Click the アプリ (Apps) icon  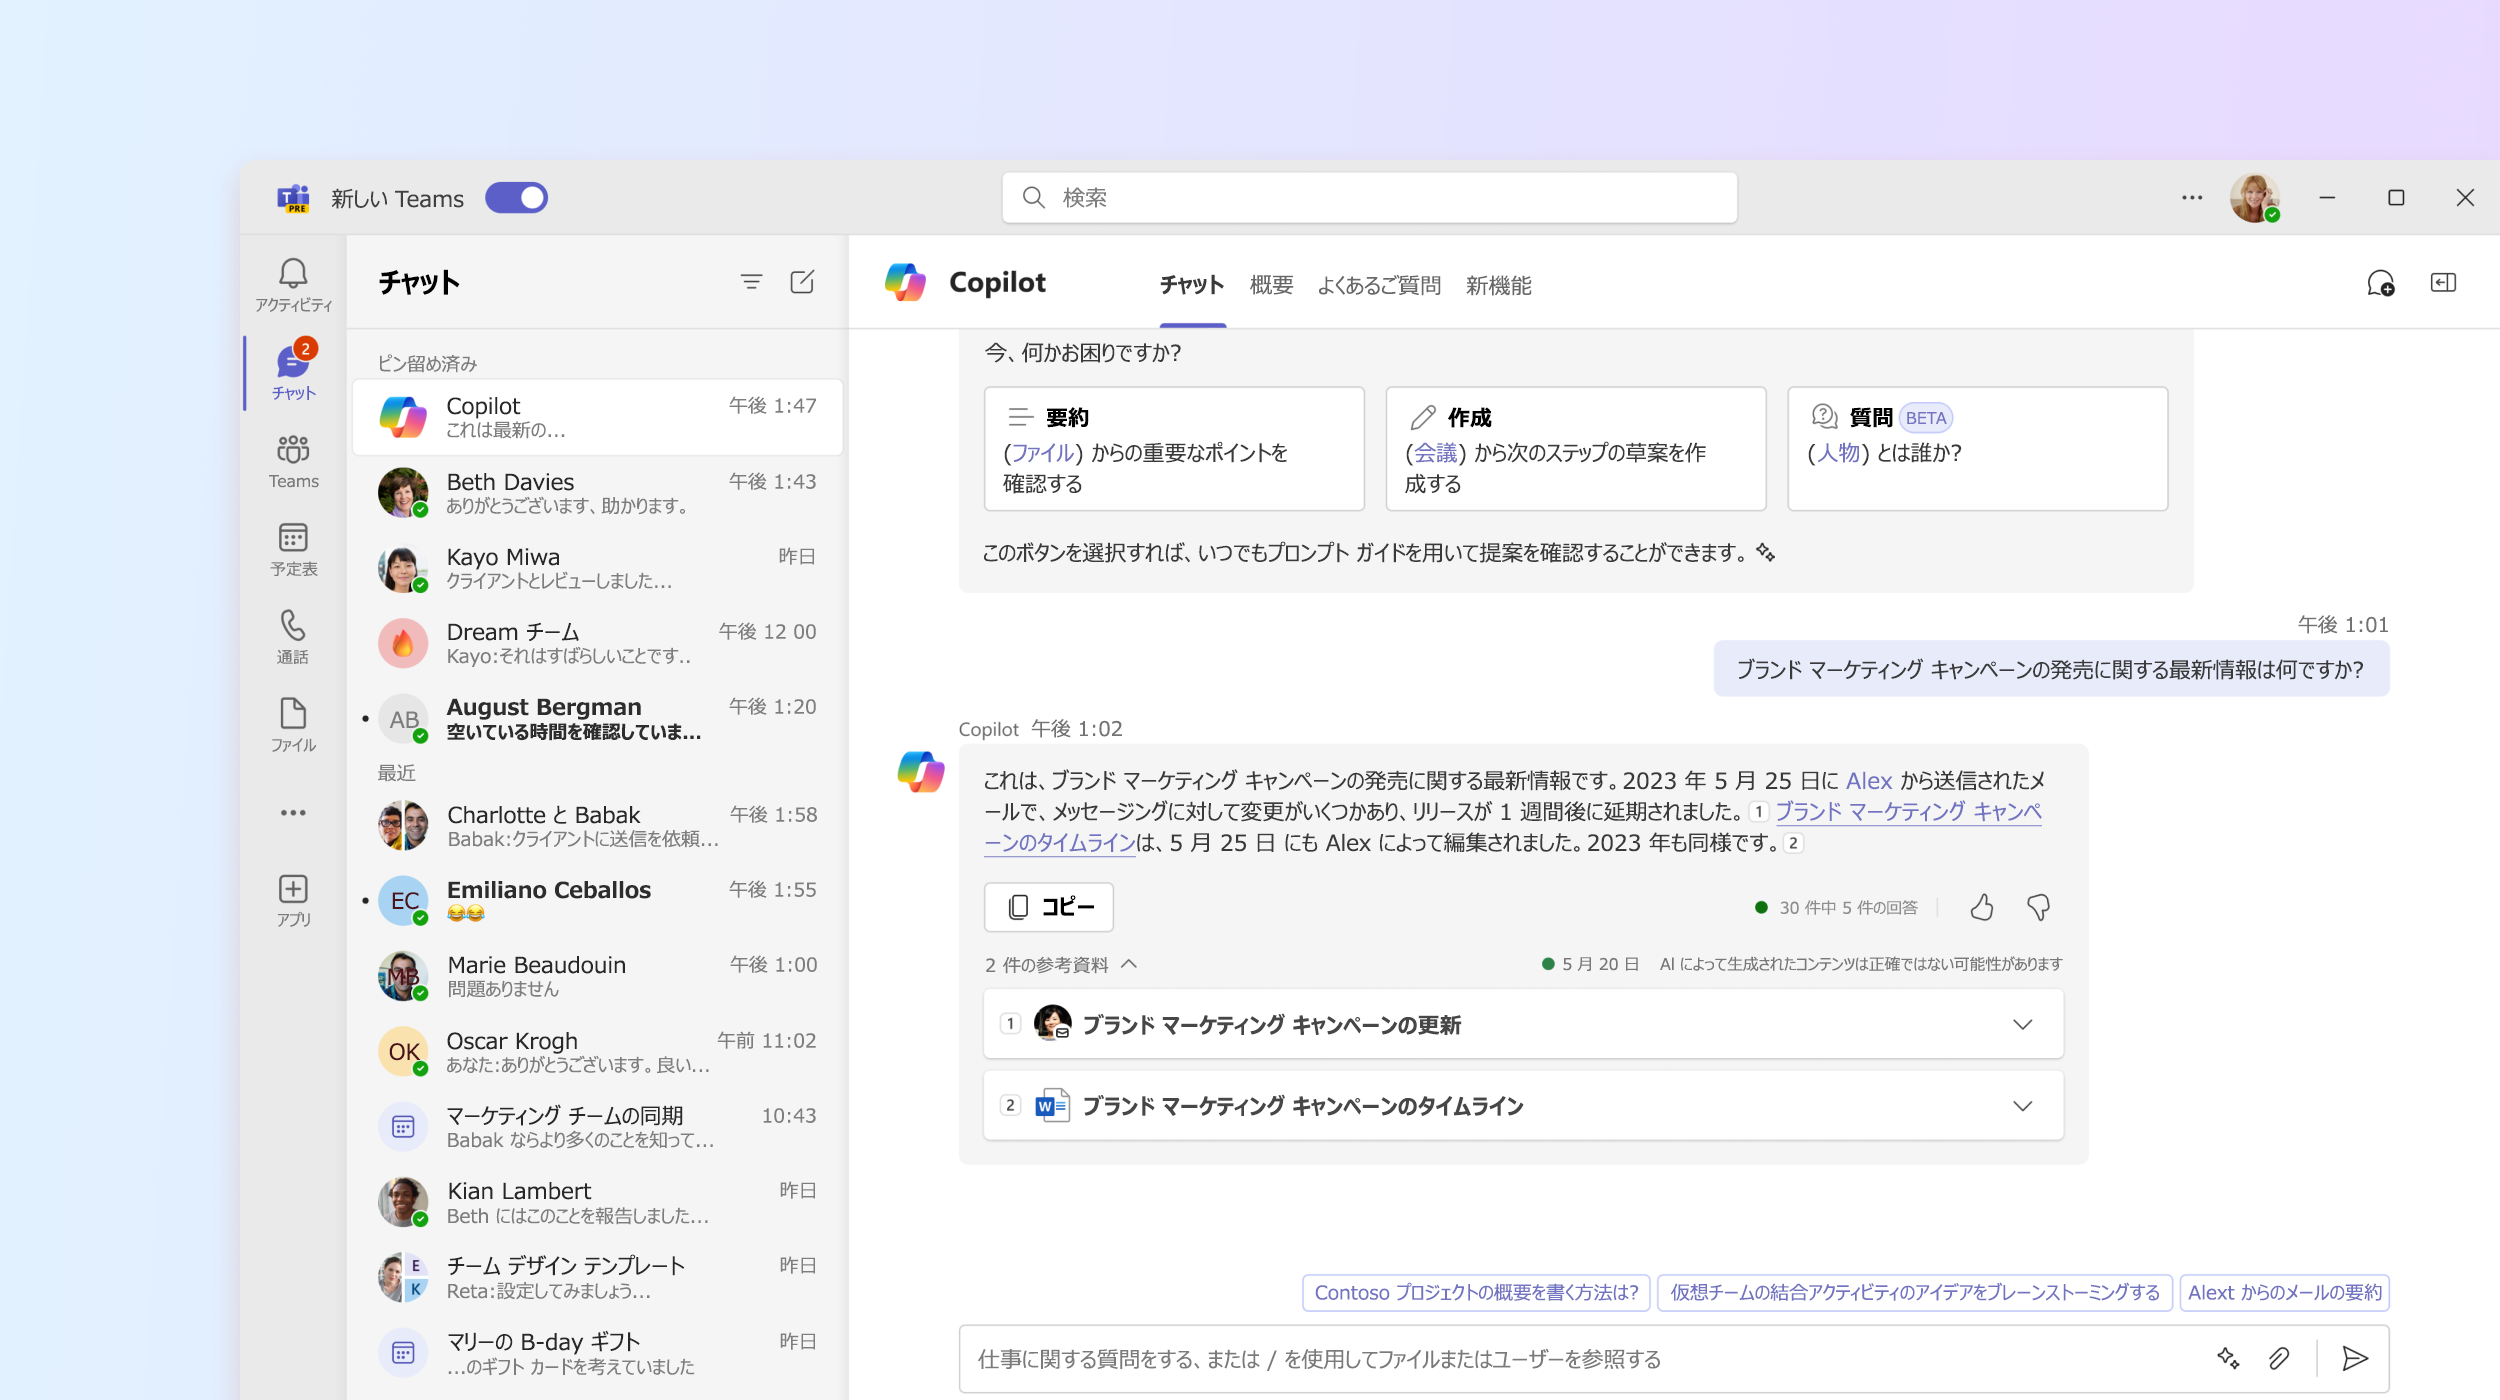click(x=292, y=890)
